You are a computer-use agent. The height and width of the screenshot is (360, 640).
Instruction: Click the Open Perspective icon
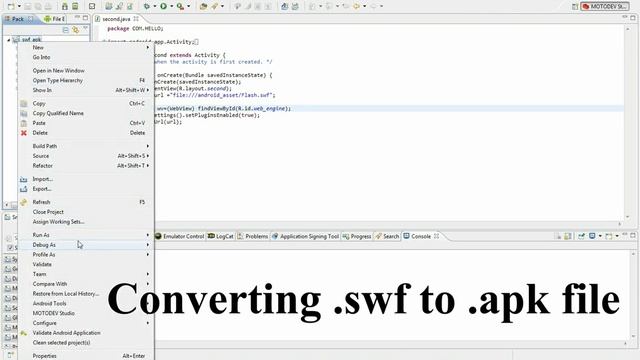coord(575,7)
